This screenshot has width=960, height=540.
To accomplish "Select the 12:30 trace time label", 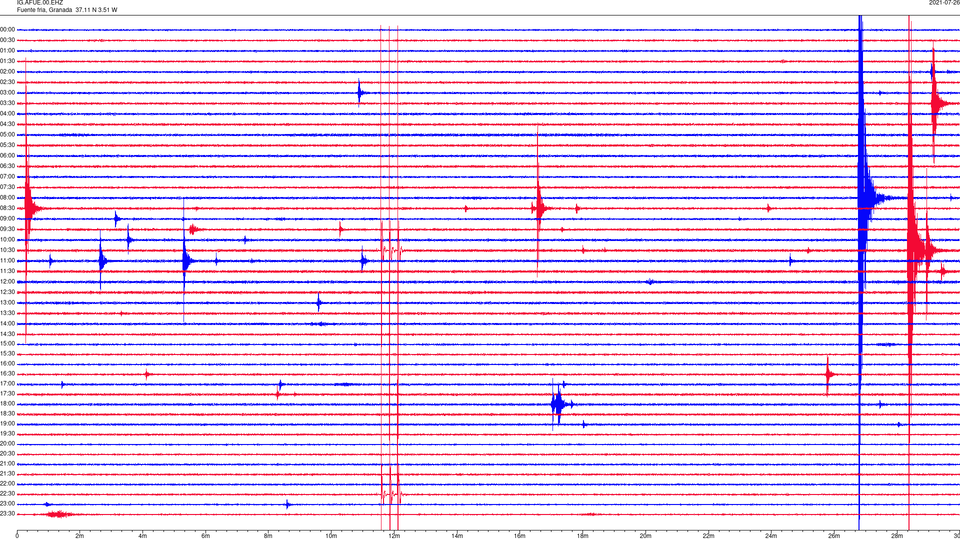I will tap(8, 292).
